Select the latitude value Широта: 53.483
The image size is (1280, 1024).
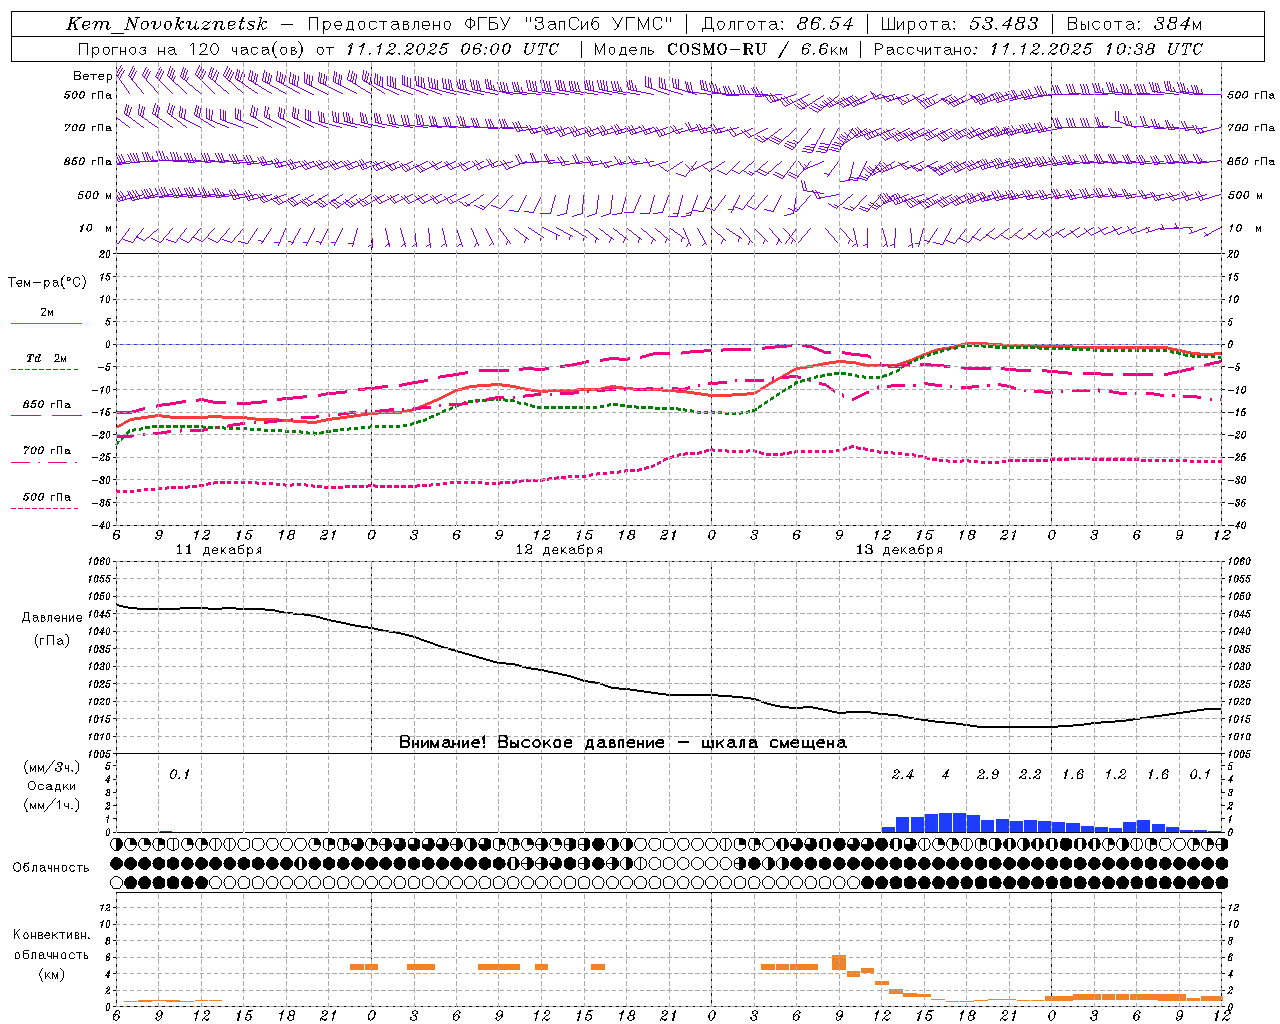959,24
